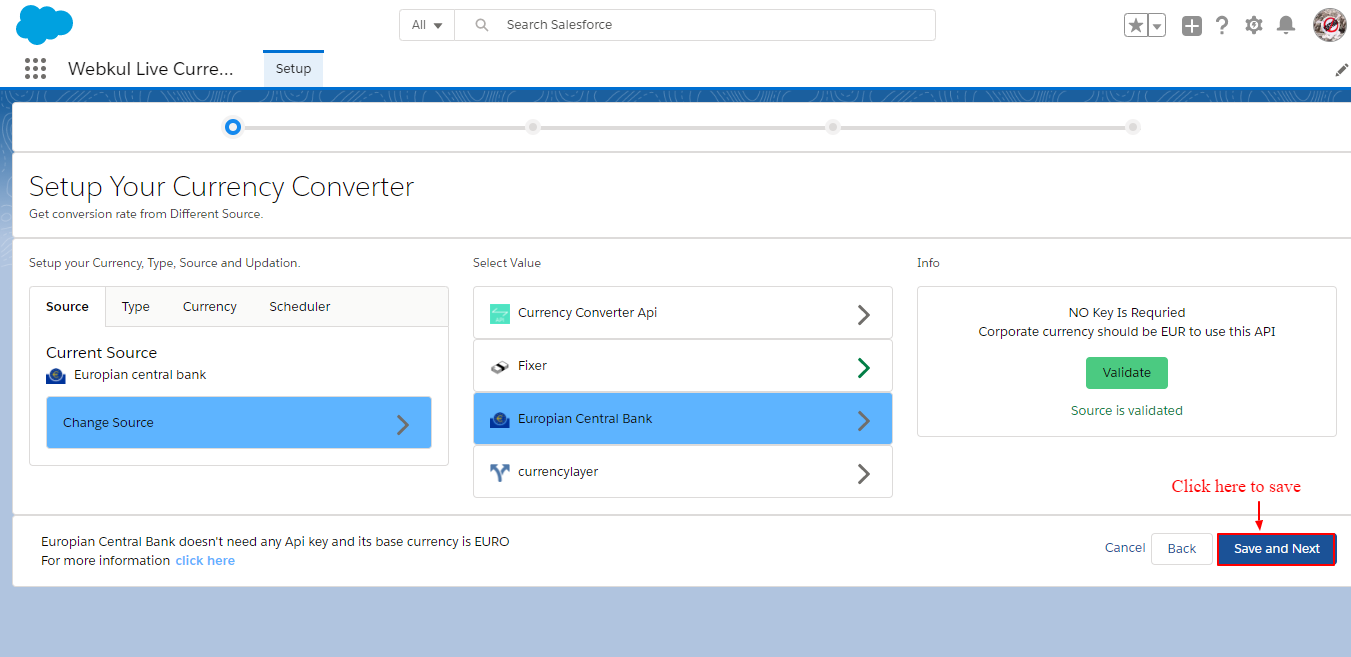Open the click here information link

205,560
